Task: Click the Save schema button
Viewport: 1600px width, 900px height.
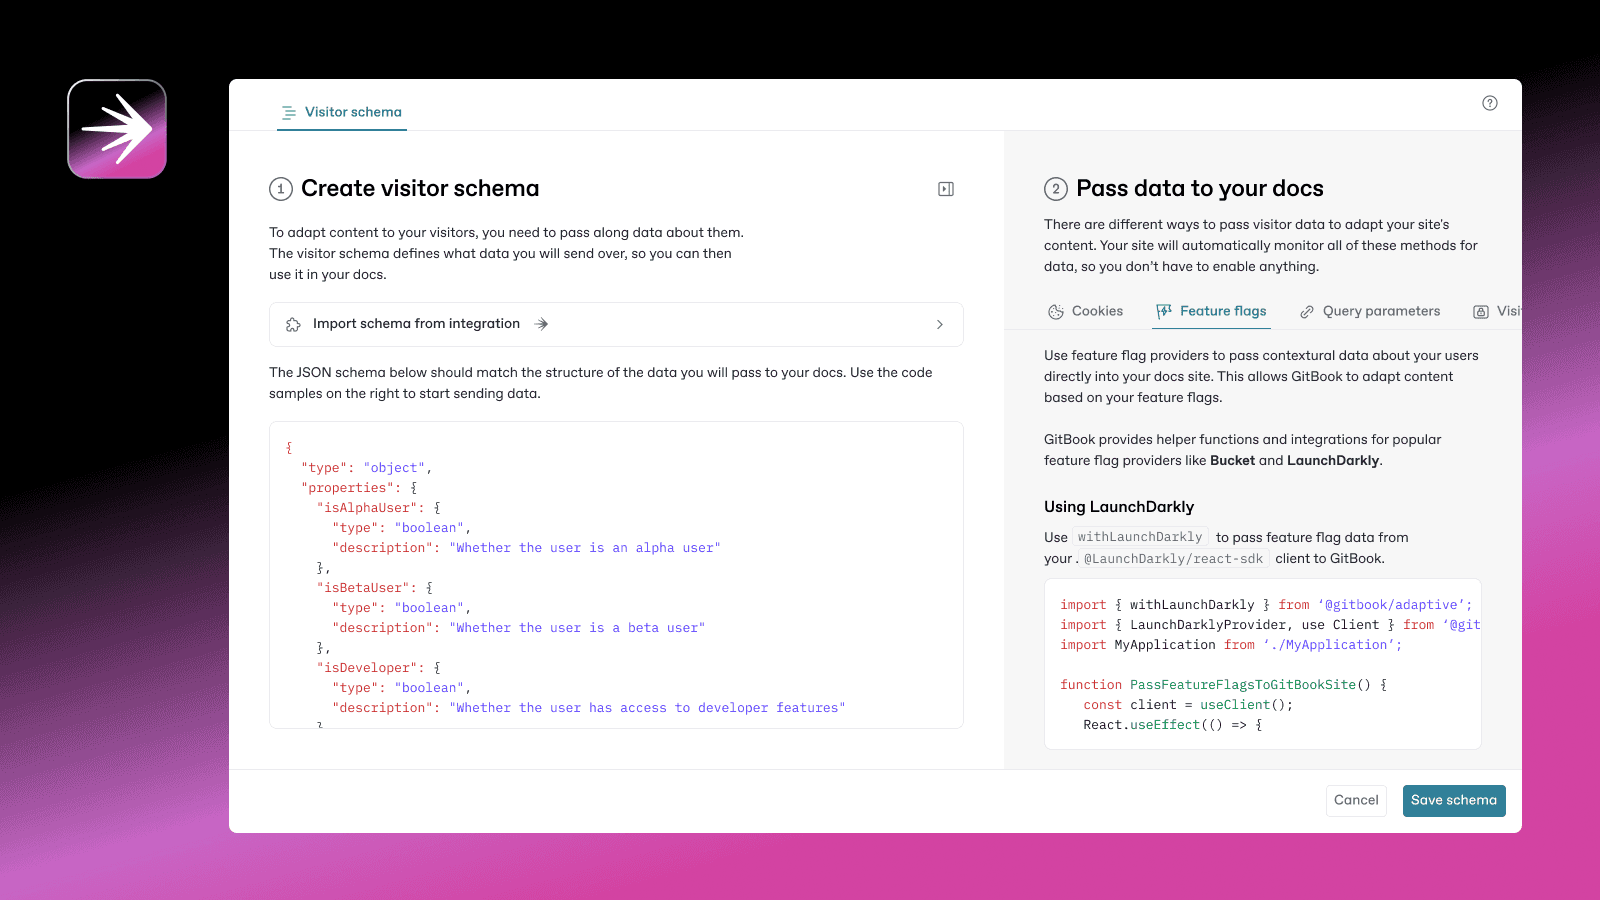Action: [x=1454, y=800]
